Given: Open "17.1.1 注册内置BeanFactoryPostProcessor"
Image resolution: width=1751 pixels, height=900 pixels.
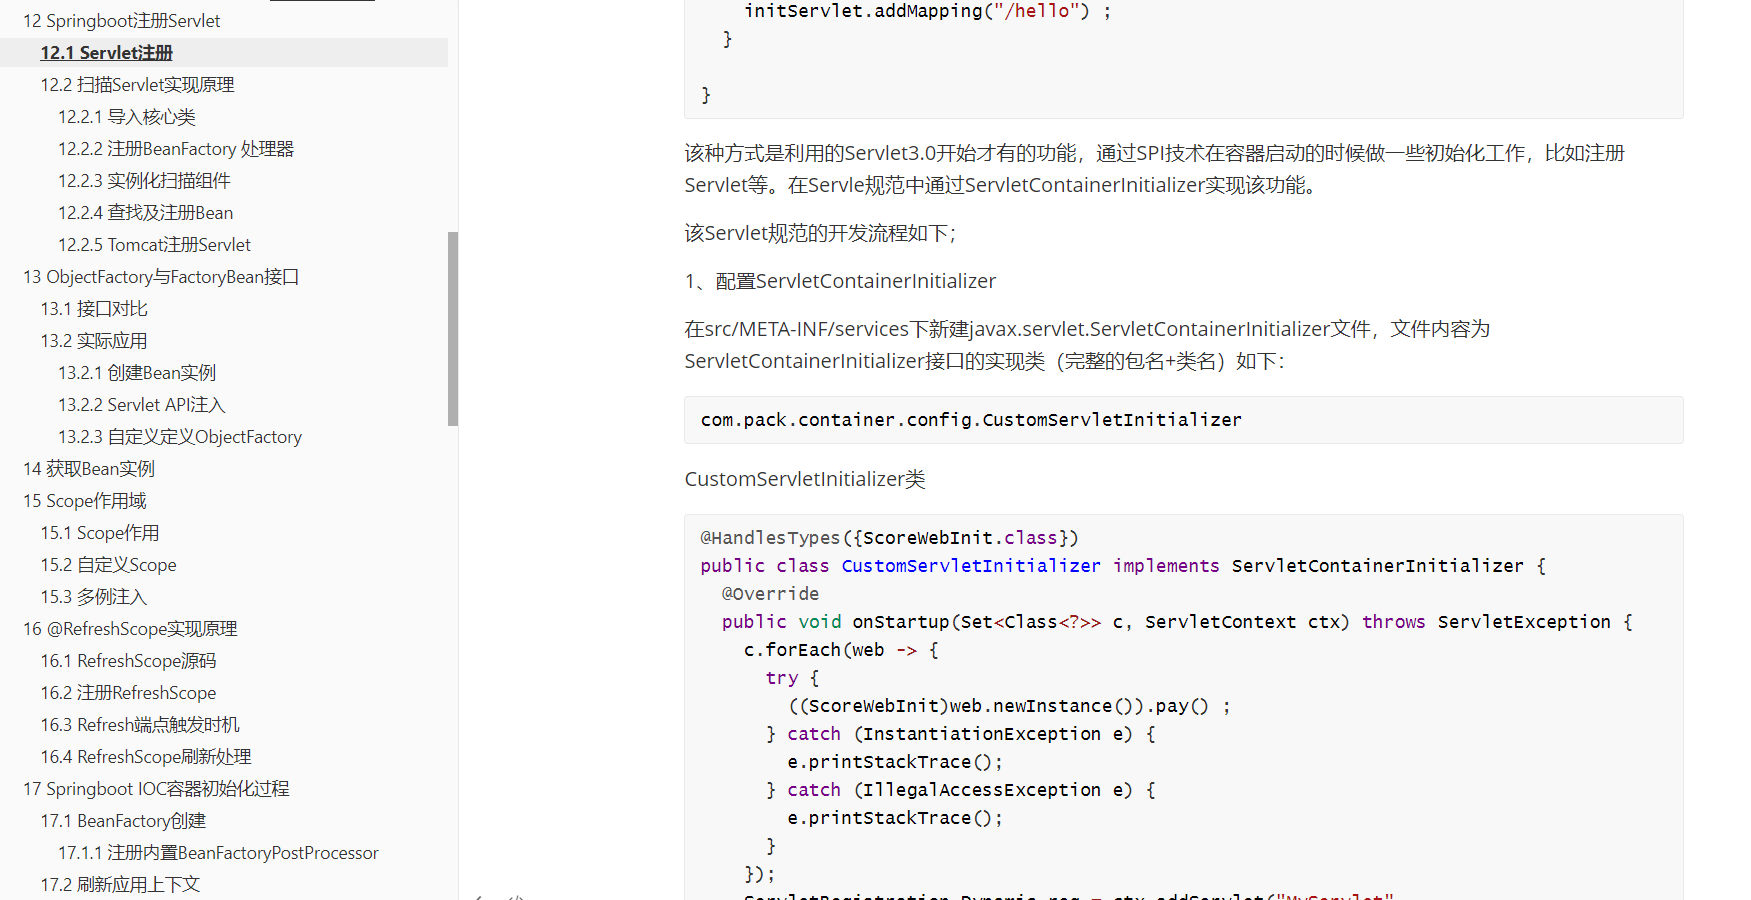Looking at the screenshot, I should tap(218, 852).
